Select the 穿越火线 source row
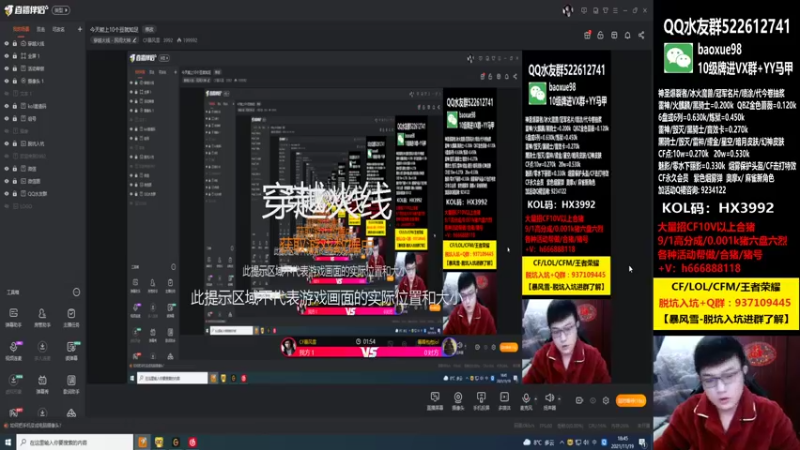 coord(43,43)
